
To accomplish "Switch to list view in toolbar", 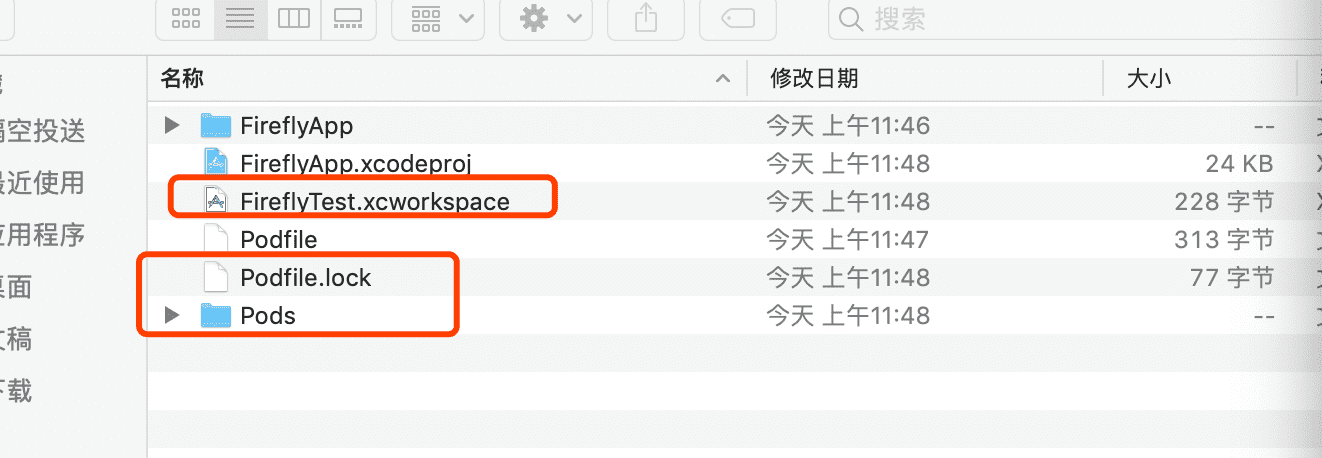I will coord(240,18).
